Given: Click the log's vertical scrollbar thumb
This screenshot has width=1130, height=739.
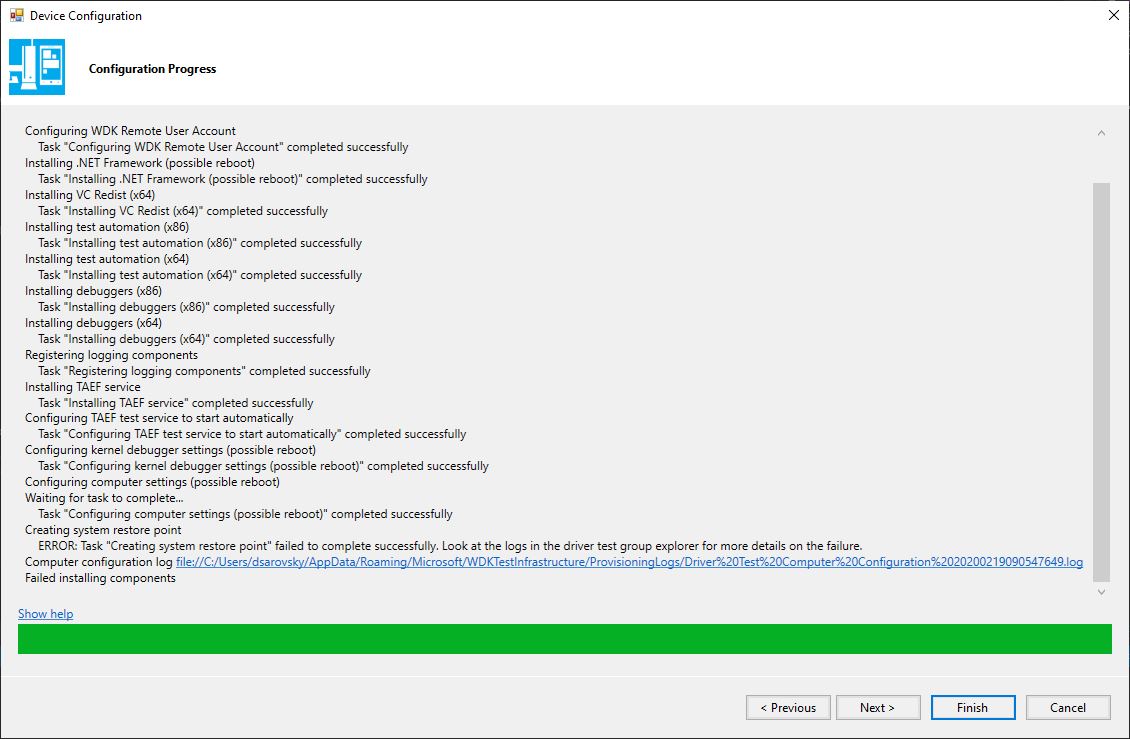Looking at the screenshot, I should (x=1101, y=382).
